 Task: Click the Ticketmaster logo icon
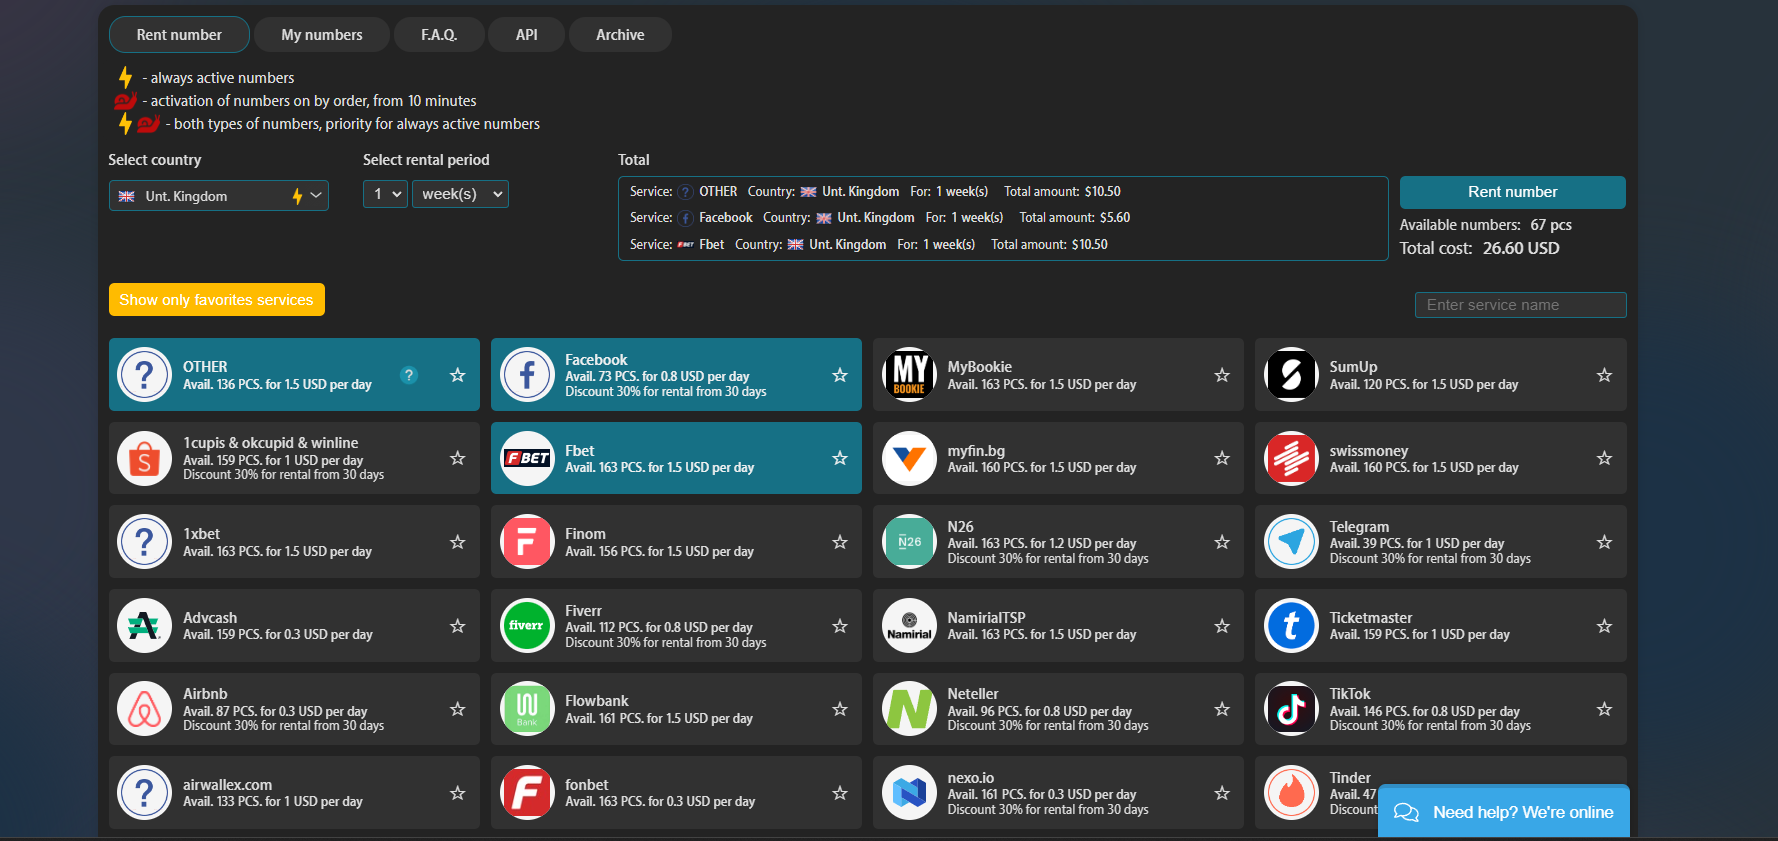point(1291,626)
